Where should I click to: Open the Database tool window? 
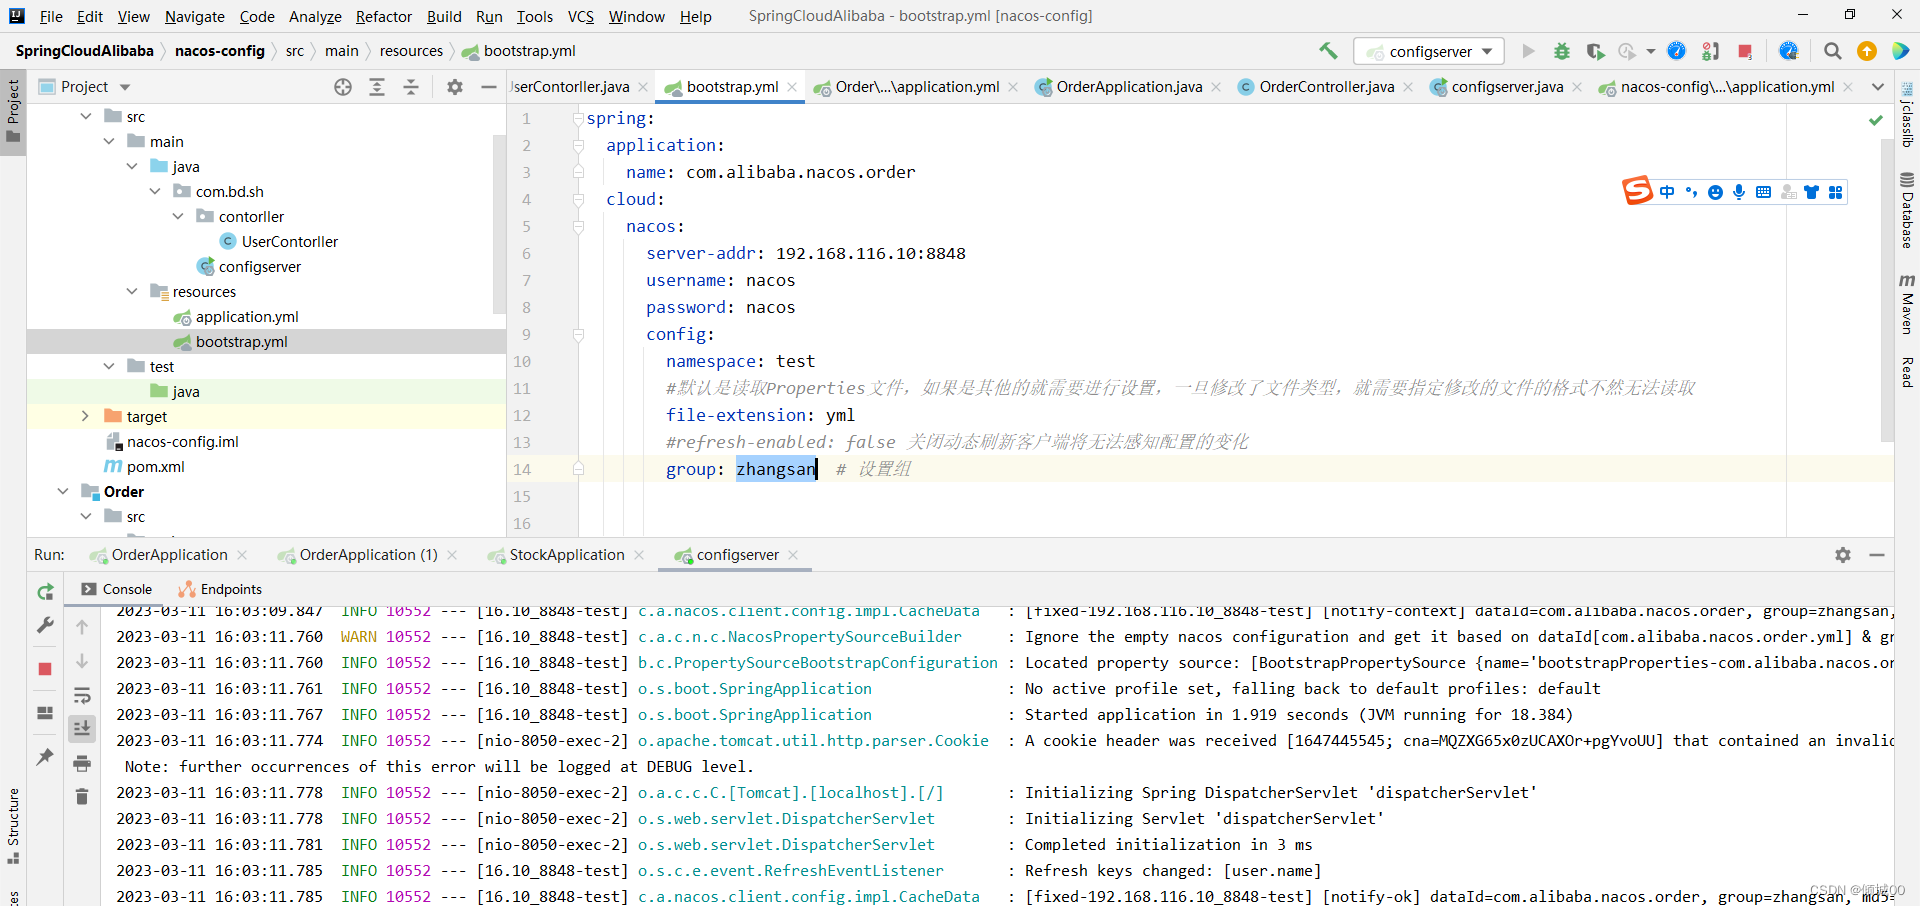[1907, 210]
